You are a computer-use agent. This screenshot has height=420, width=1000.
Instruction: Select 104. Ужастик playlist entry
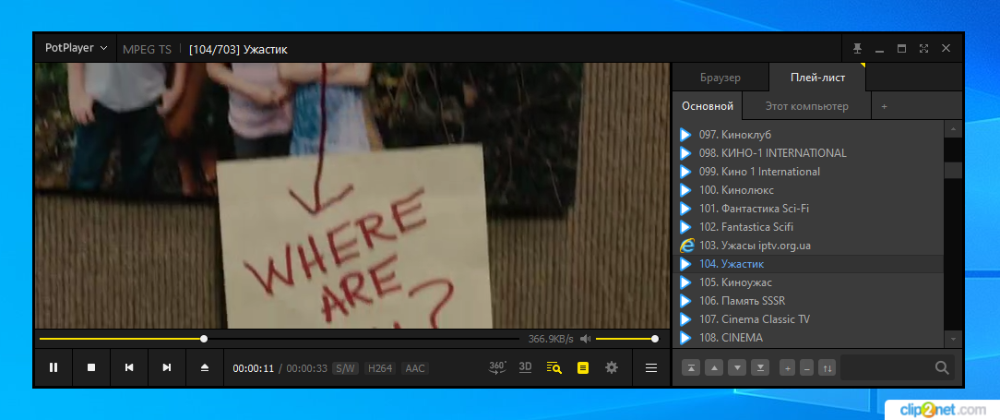(x=808, y=264)
